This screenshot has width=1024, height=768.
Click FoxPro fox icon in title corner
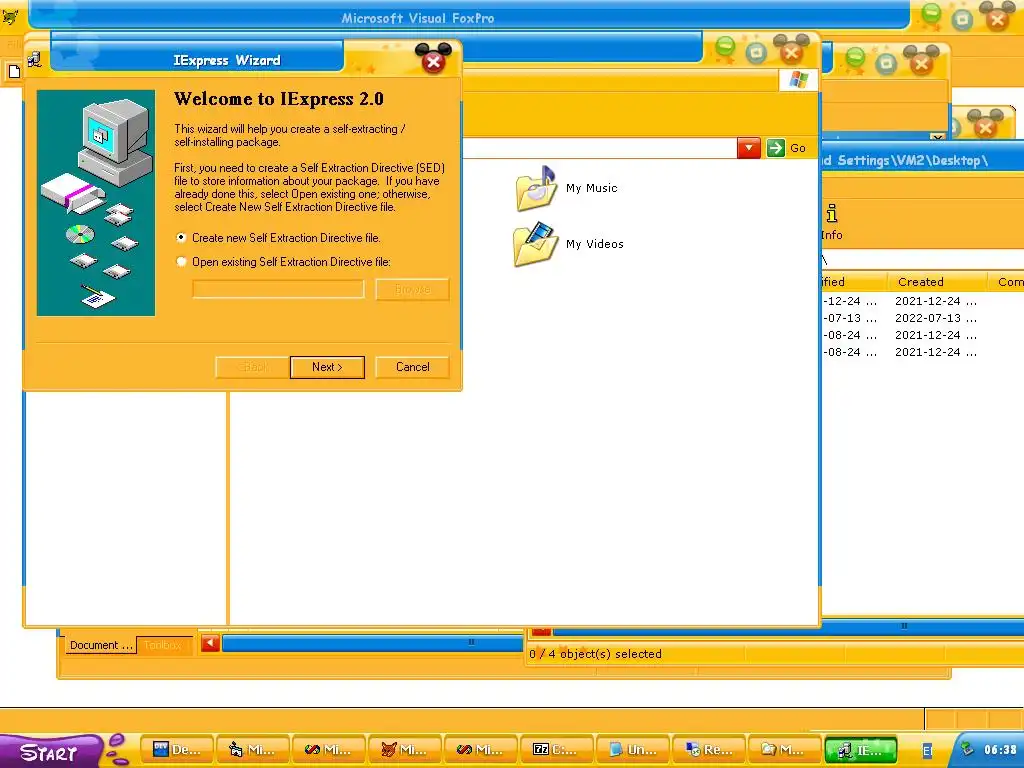click(10, 16)
